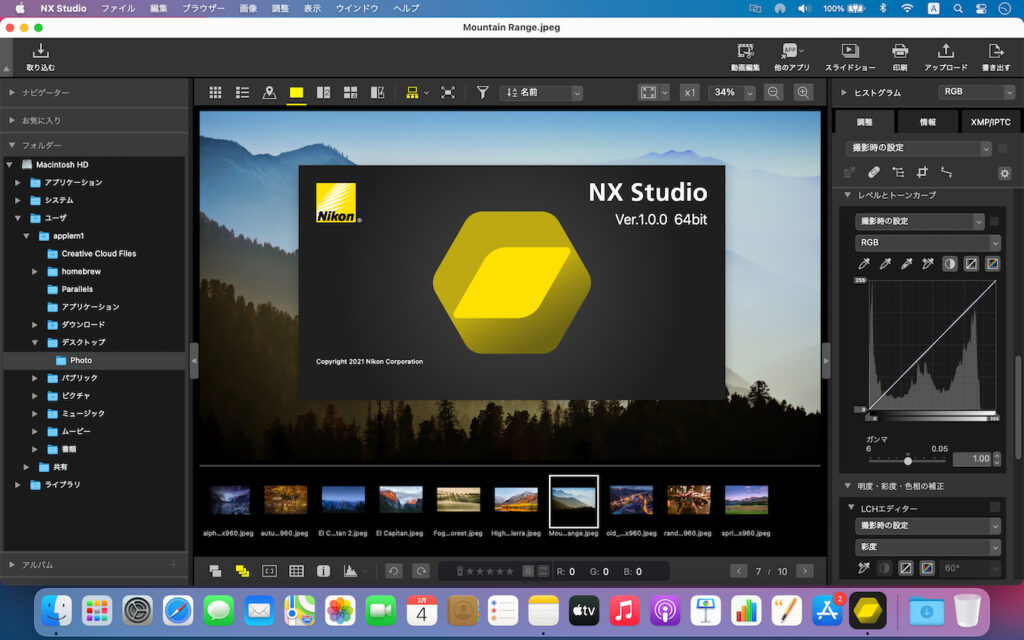1024x640 pixels.
Task: Click the filter funnel icon
Action: [x=482, y=92]
